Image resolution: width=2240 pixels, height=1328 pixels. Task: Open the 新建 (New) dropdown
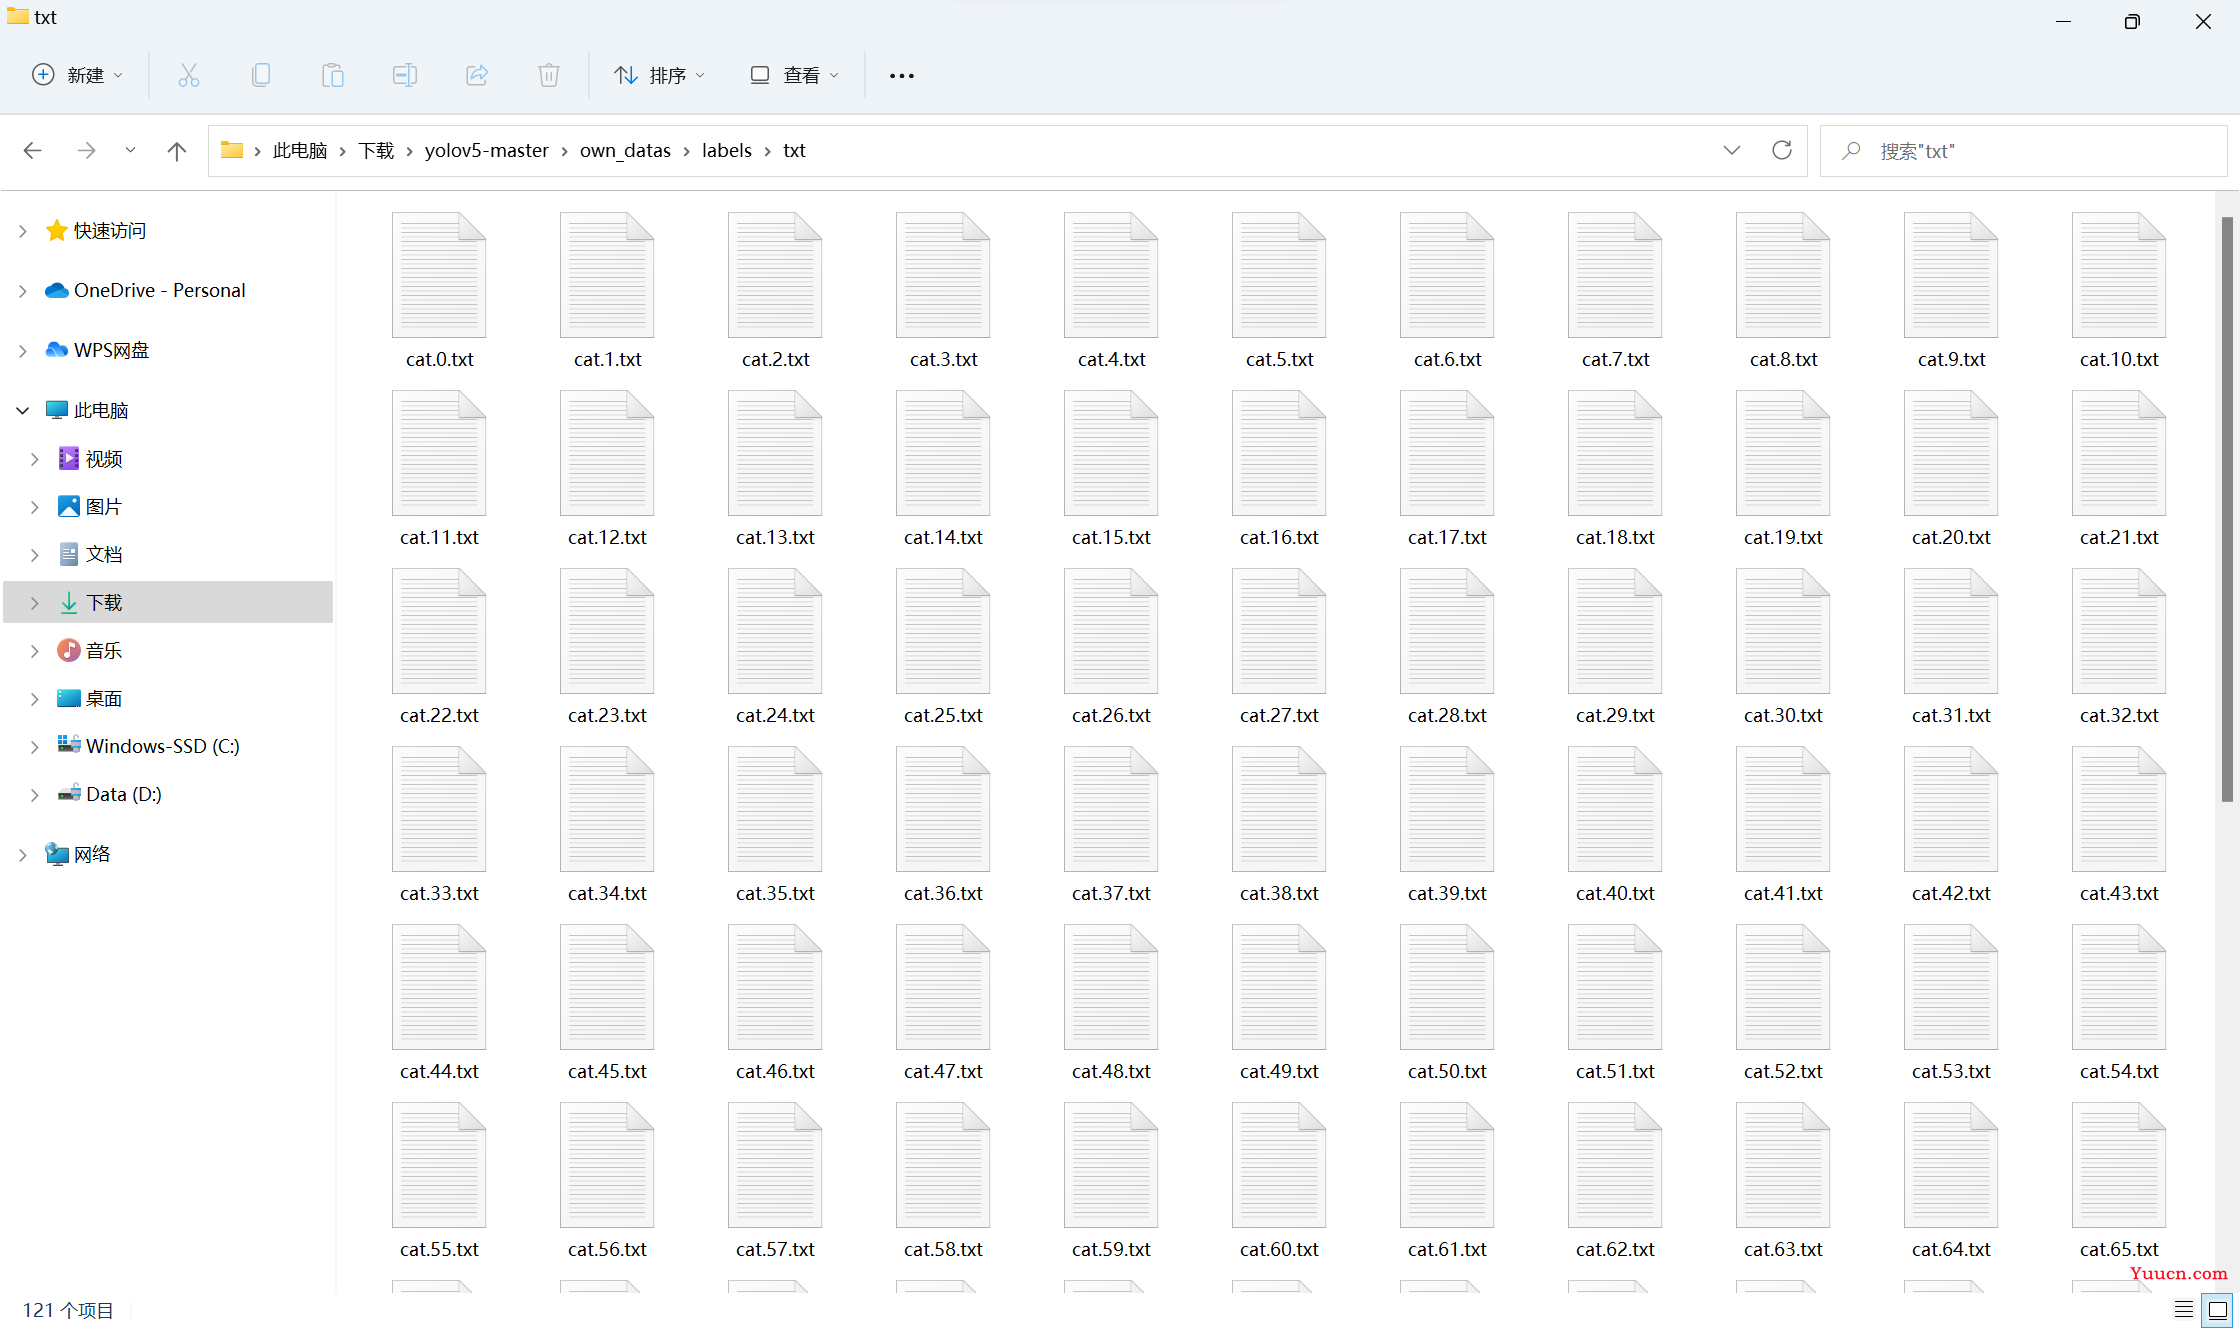pos(77,75)
